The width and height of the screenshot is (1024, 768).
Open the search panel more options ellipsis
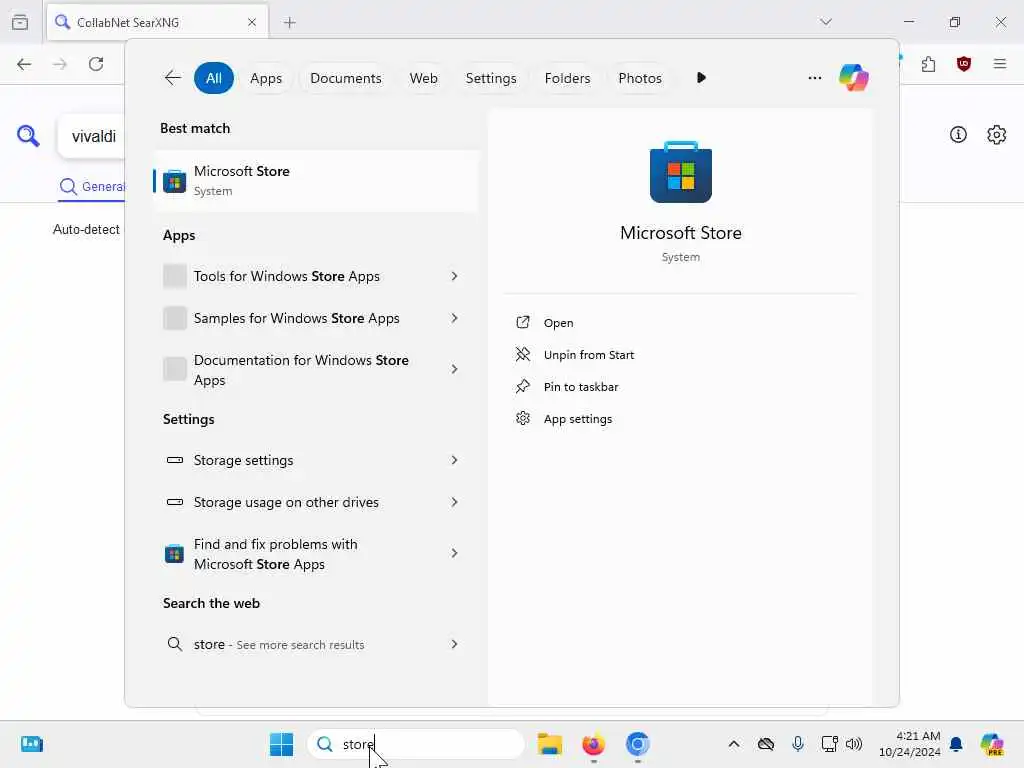pyautogui.click(x=814, y=78)
